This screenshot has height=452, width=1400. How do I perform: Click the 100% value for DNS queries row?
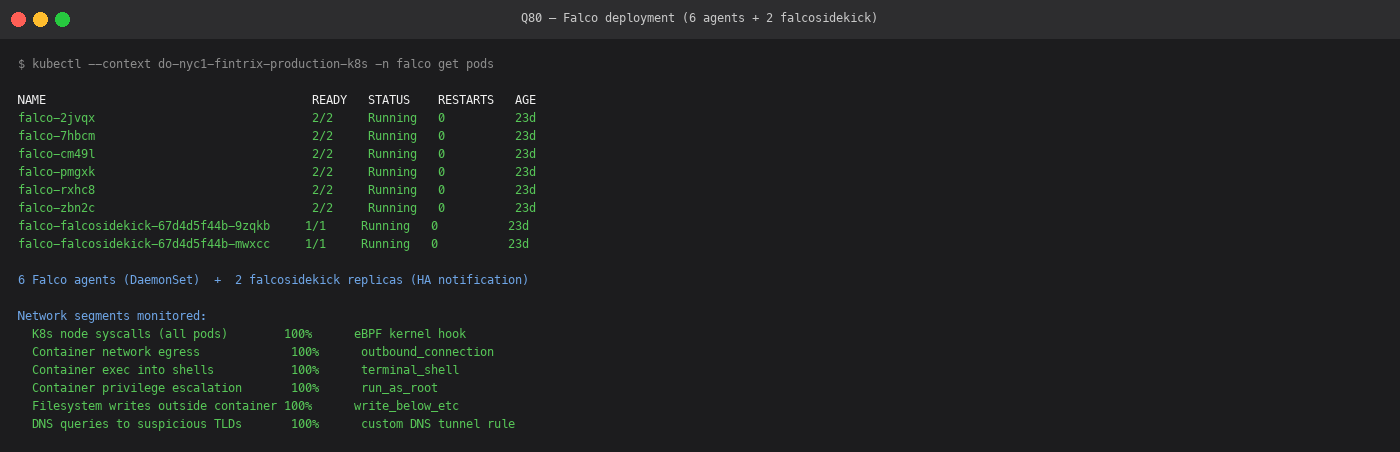tap(305, 424)
